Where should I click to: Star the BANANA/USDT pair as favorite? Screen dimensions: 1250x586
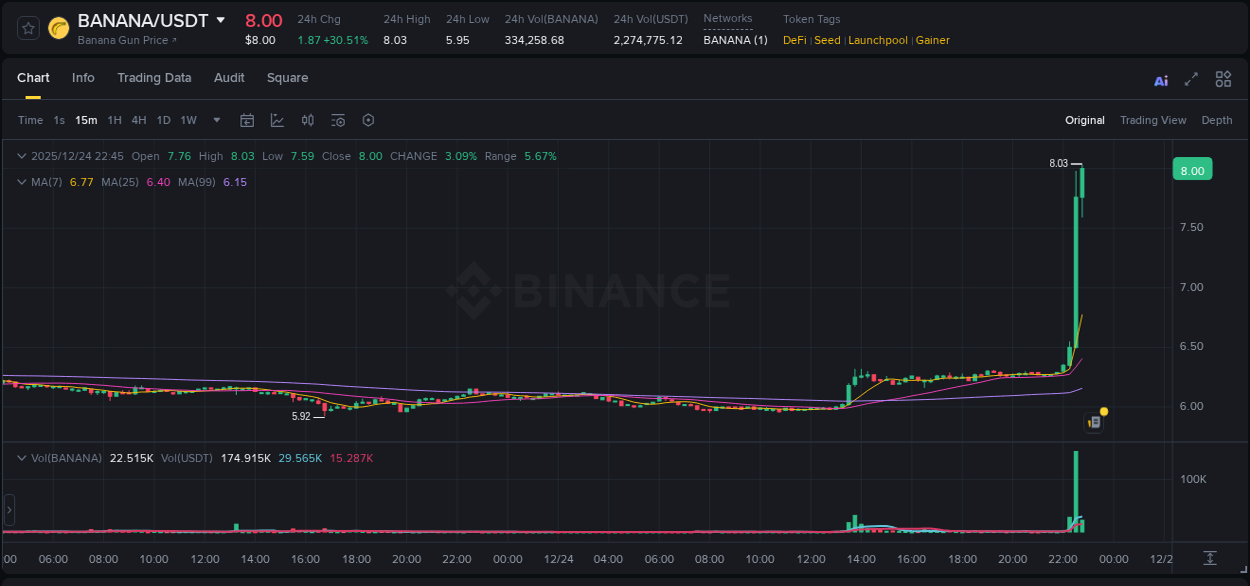[x=27, y=28]
